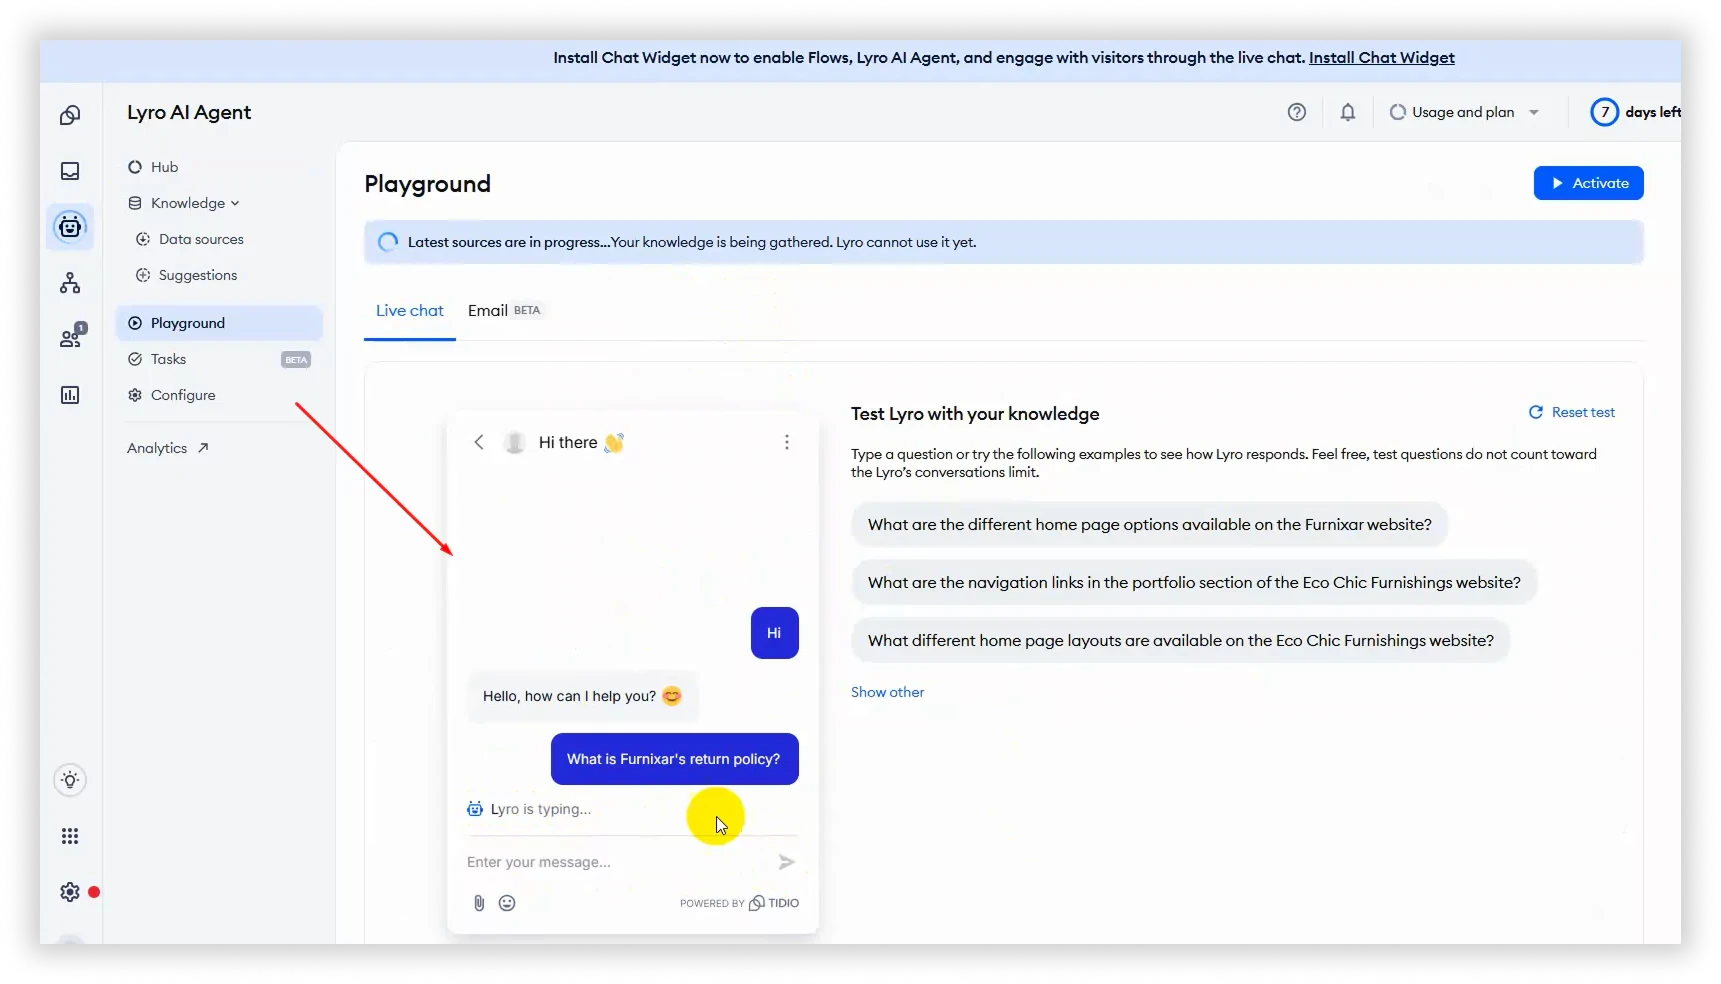1721x984 pixels.
Task: Click the Reset test link
Action: pos(1572,412)
